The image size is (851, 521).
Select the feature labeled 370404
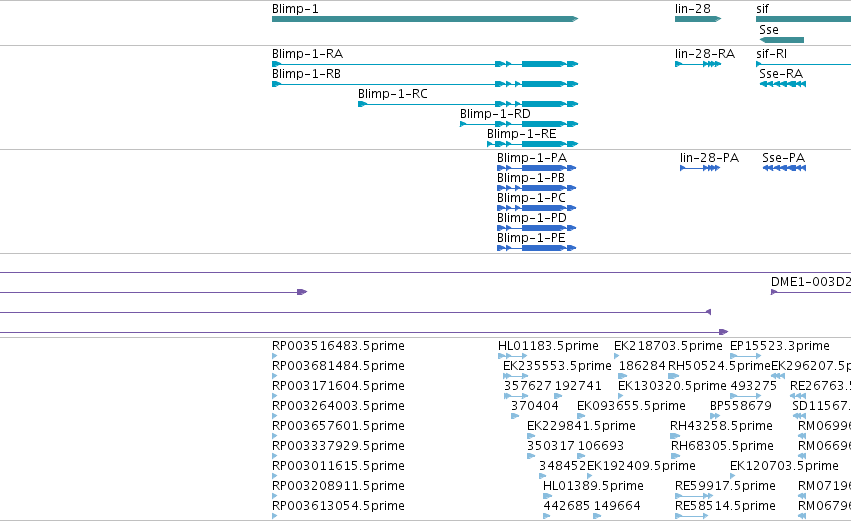535,406
